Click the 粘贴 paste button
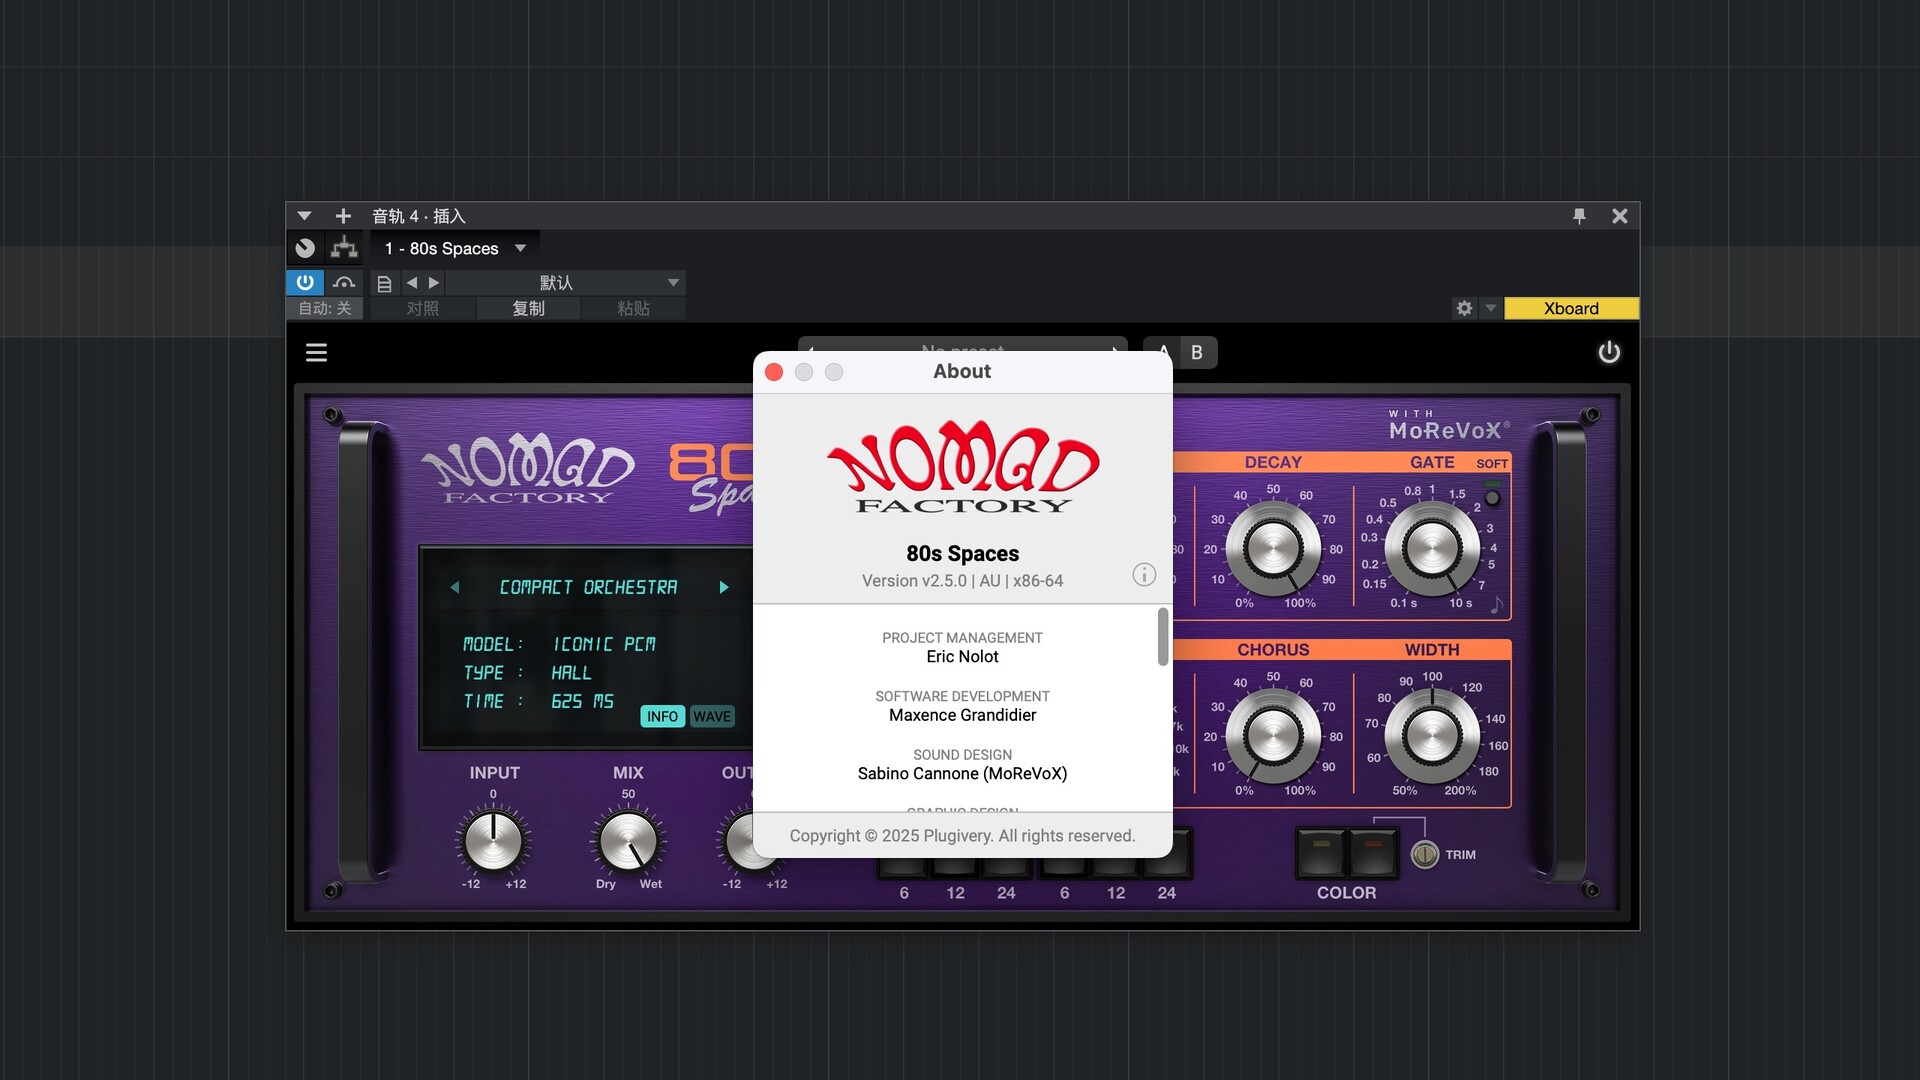Viewport: 1920px width, 1080px height. coord(633,308)
